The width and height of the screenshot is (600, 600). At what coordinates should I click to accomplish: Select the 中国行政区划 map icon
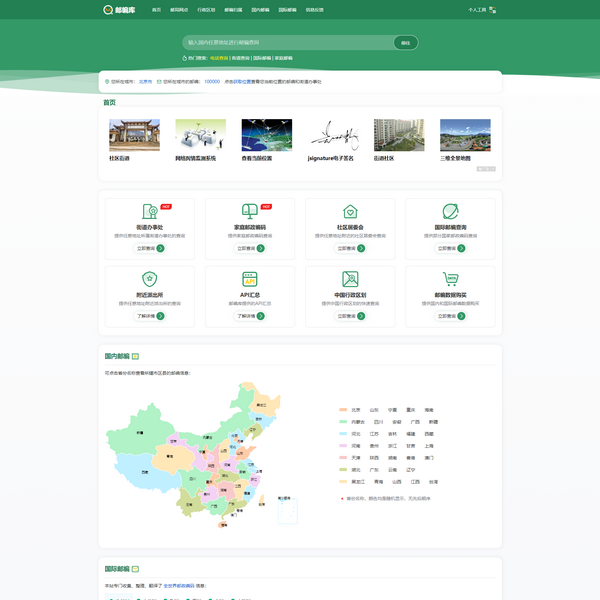(x=350, y=280)
